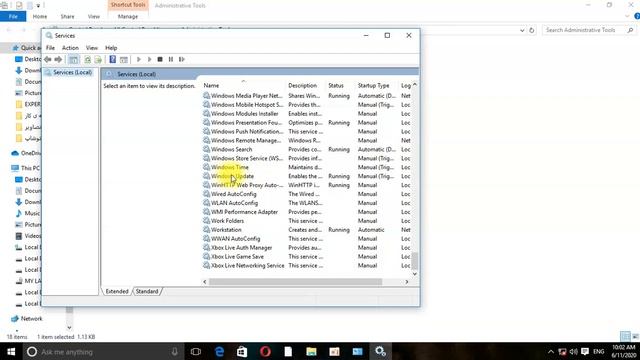Open the Share ribbon tab in Explorer
This screenshot has height=360, width=640.
67,16
